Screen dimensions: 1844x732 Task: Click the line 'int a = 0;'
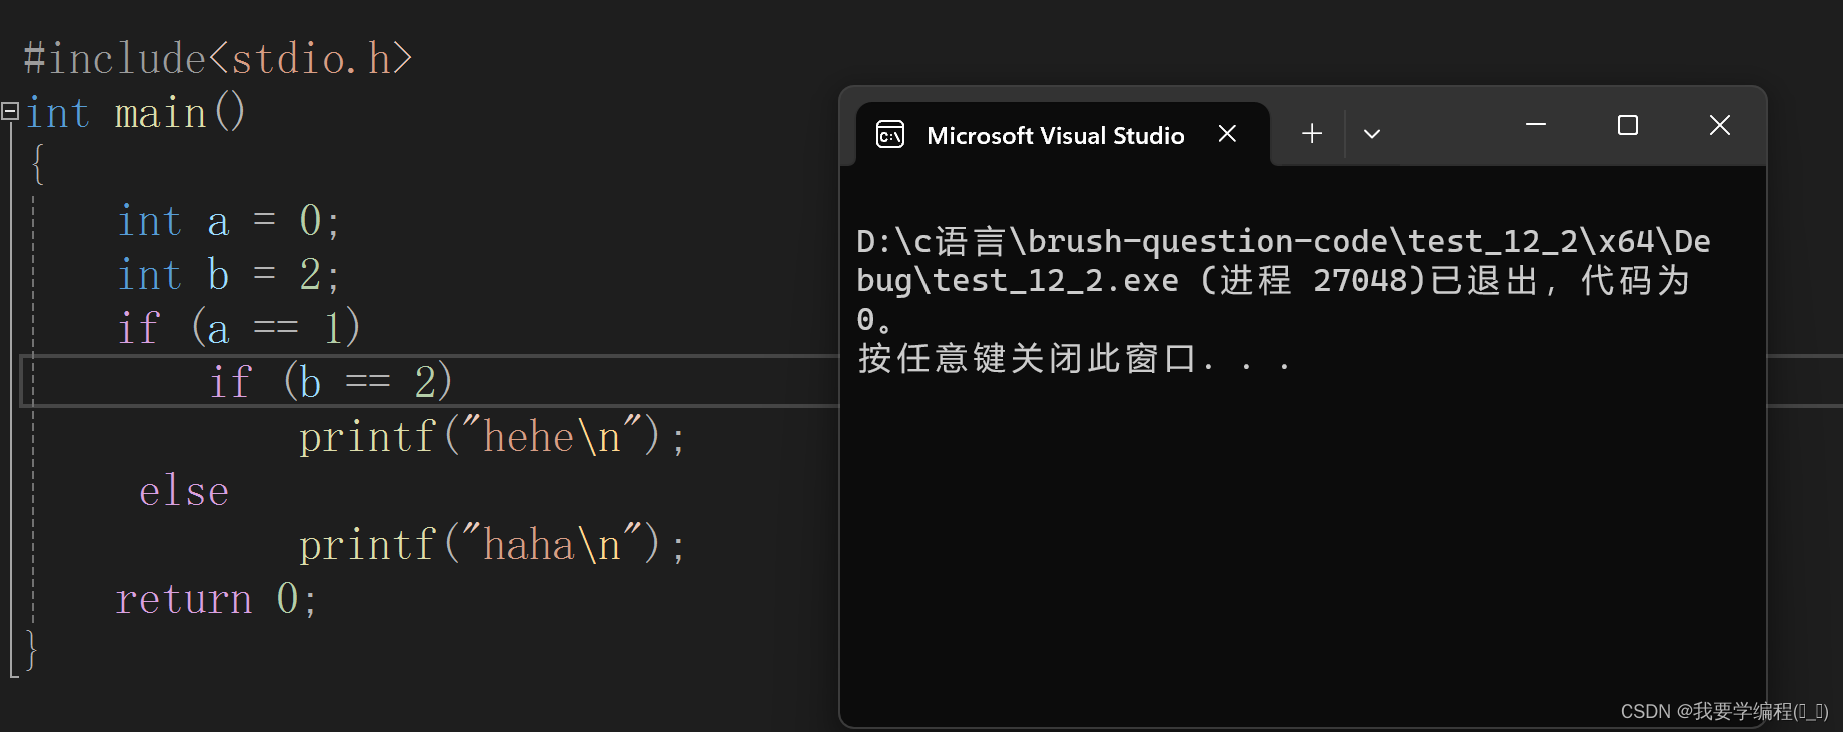point(229,220)
